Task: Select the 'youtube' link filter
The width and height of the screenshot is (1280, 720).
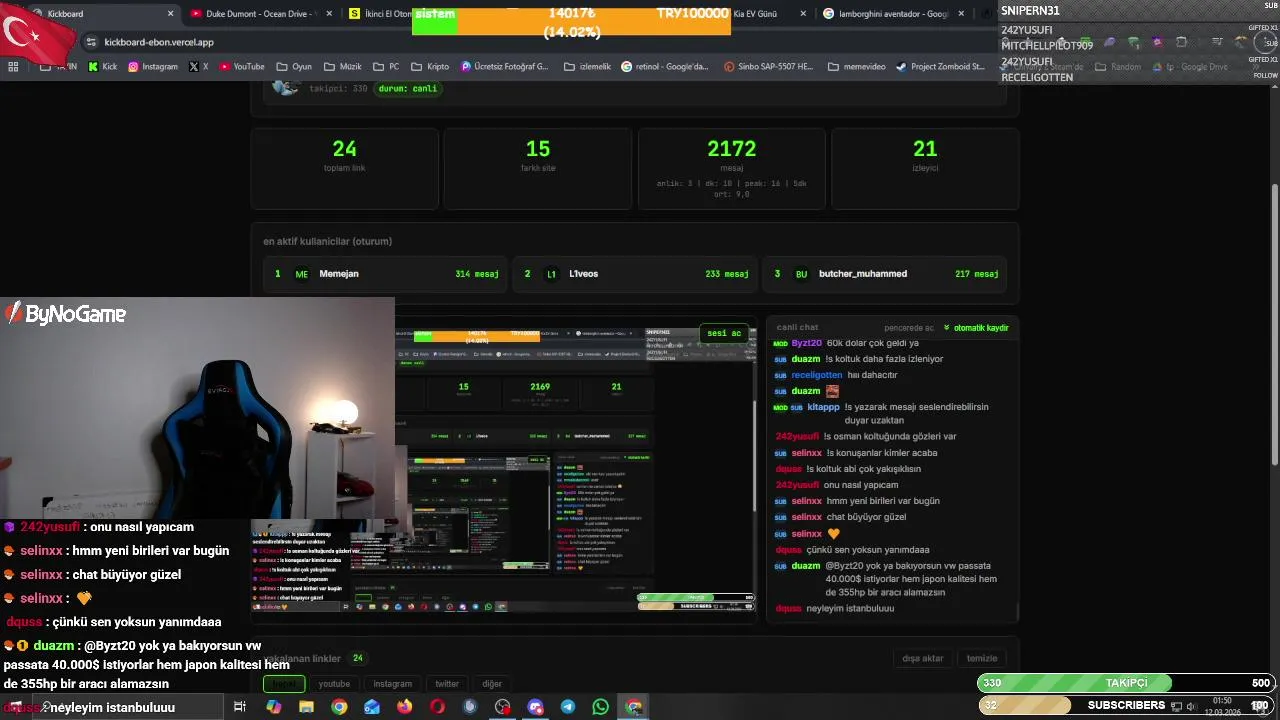Action: point(334,684)
